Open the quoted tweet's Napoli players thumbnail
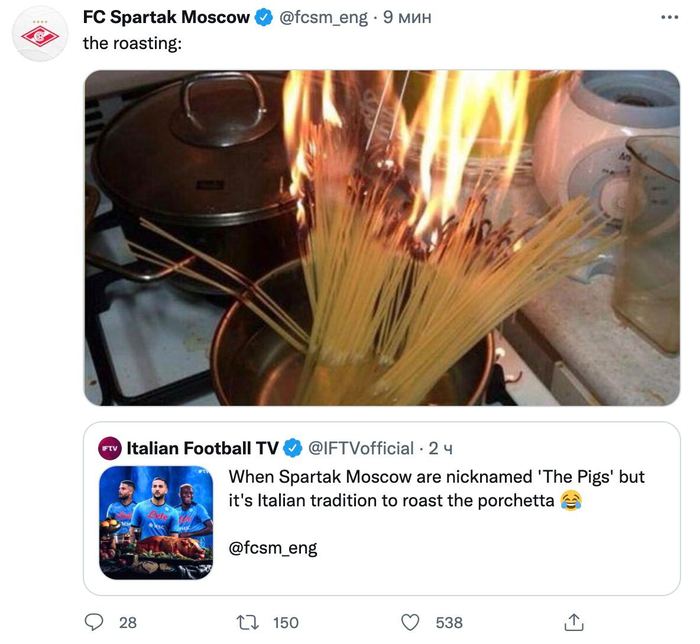 155,522
